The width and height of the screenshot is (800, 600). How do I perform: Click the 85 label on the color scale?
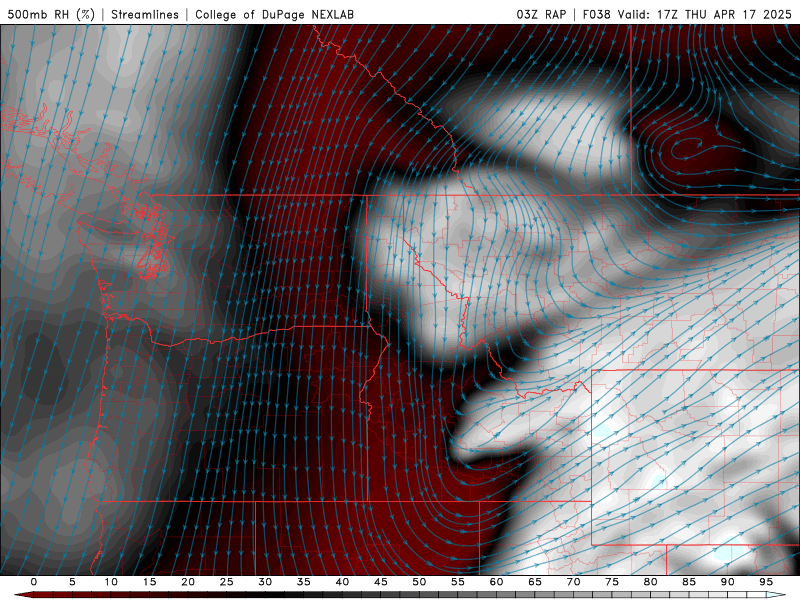click(689, 582)
